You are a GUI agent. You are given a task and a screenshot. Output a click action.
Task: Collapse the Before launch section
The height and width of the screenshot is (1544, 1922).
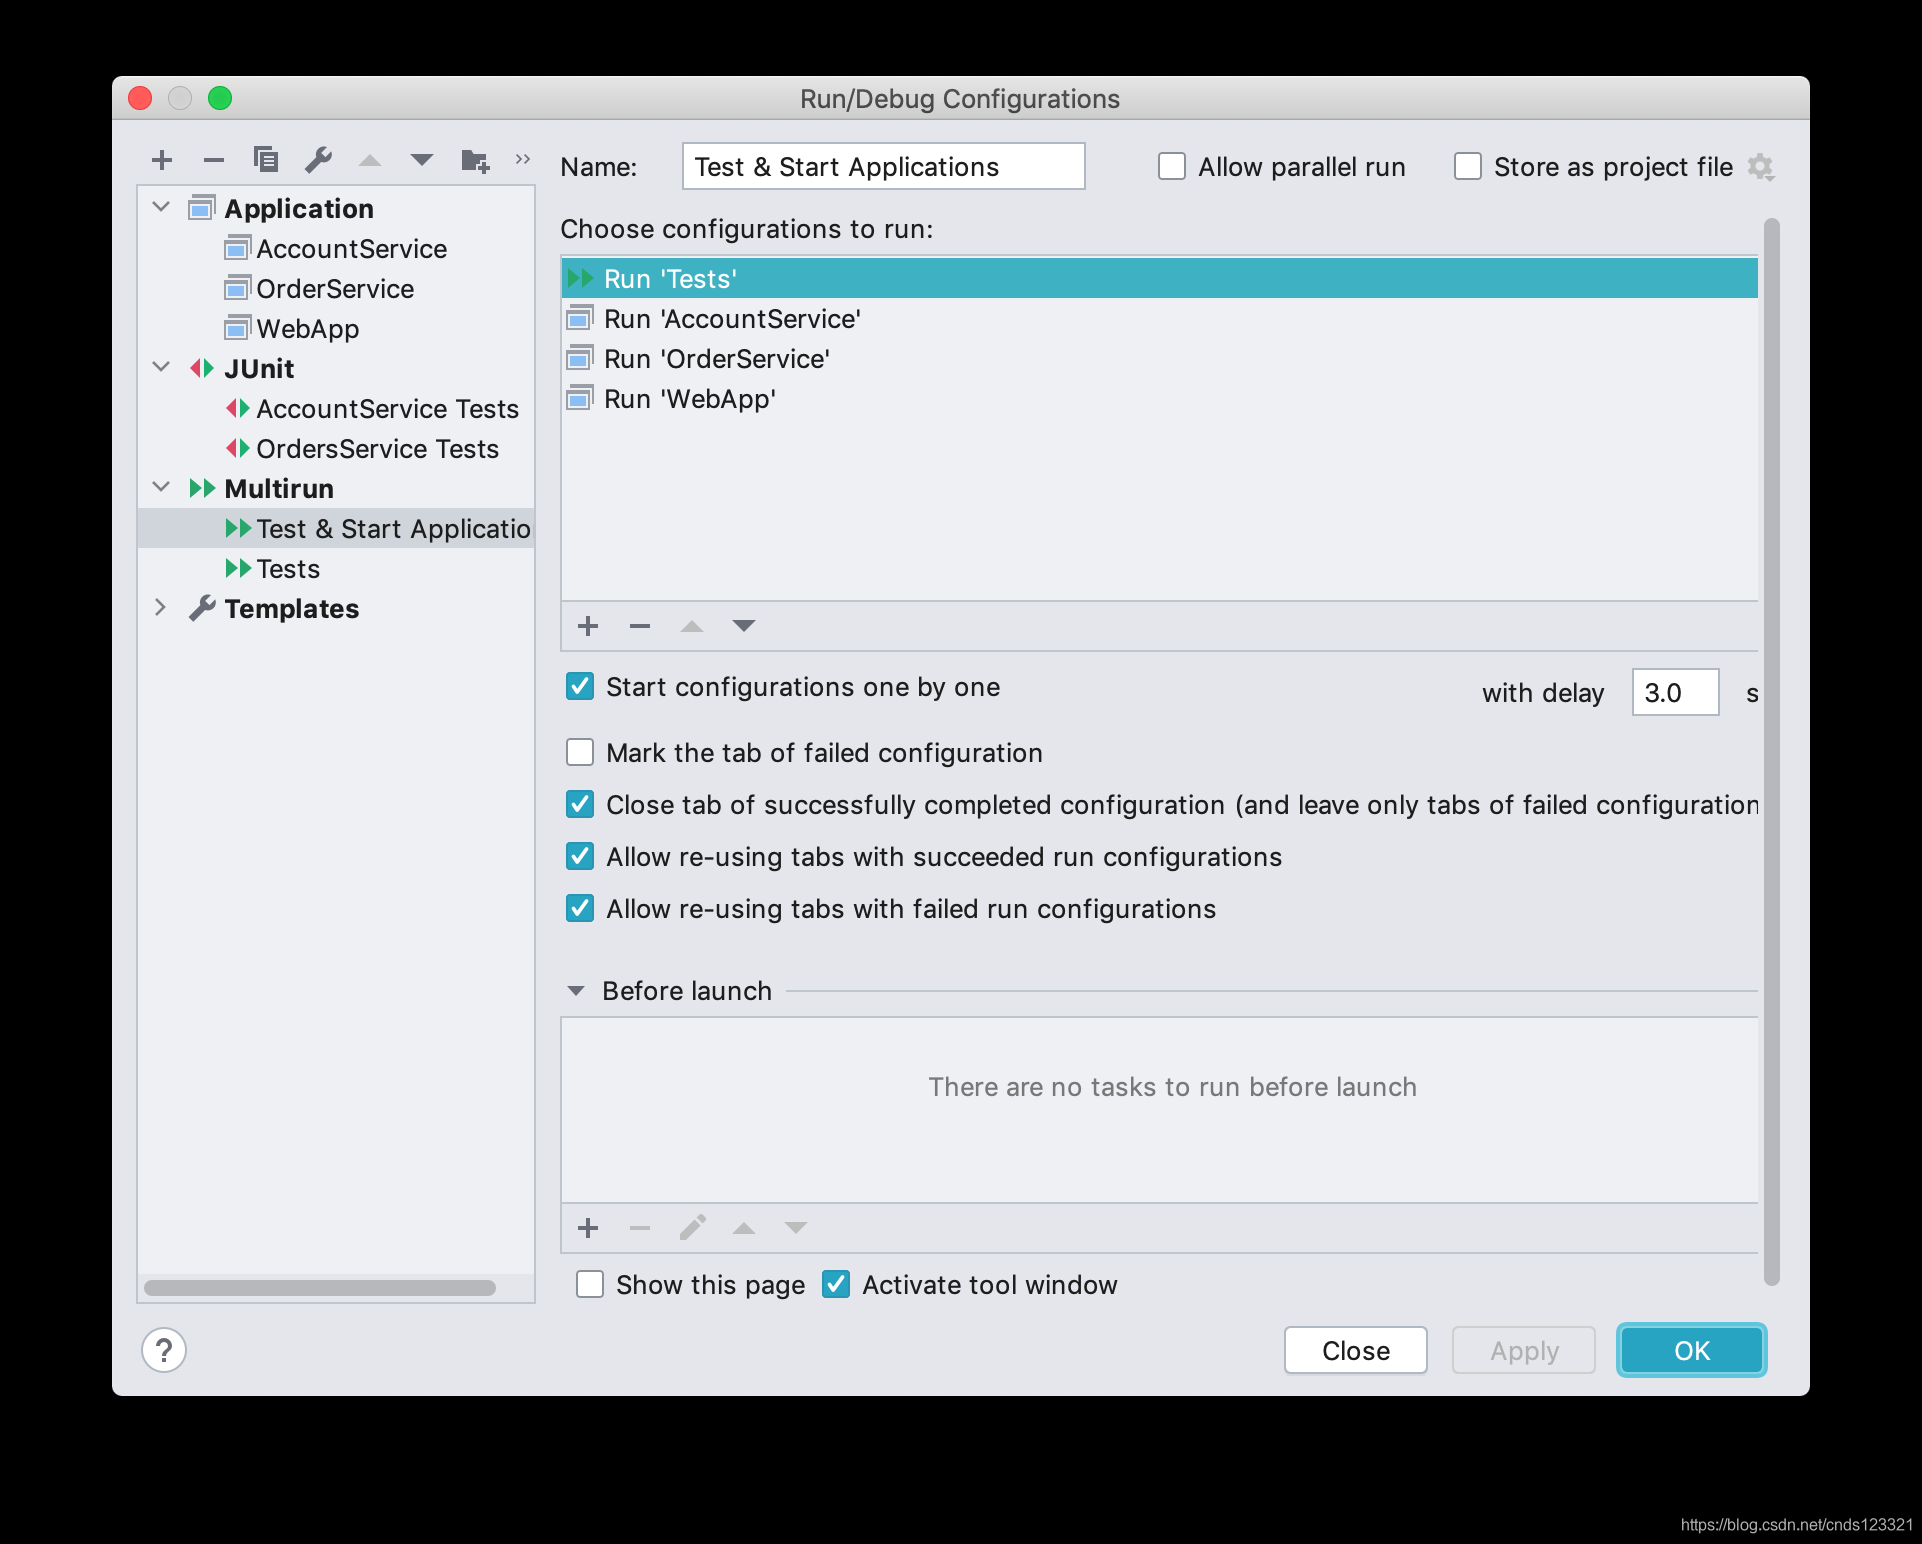click(576, 991)
